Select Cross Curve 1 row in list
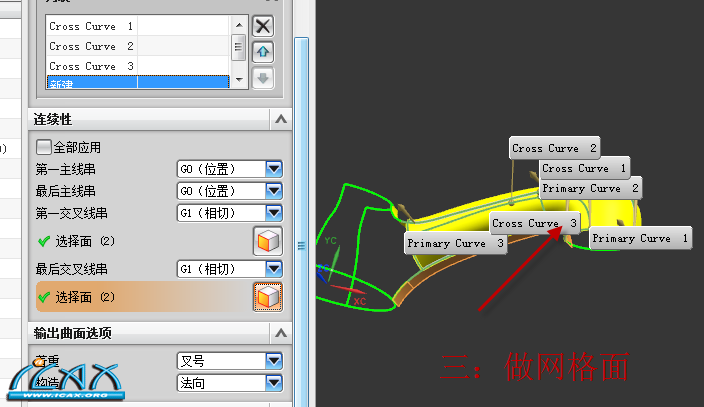704x407 pixels. (137, 26)
